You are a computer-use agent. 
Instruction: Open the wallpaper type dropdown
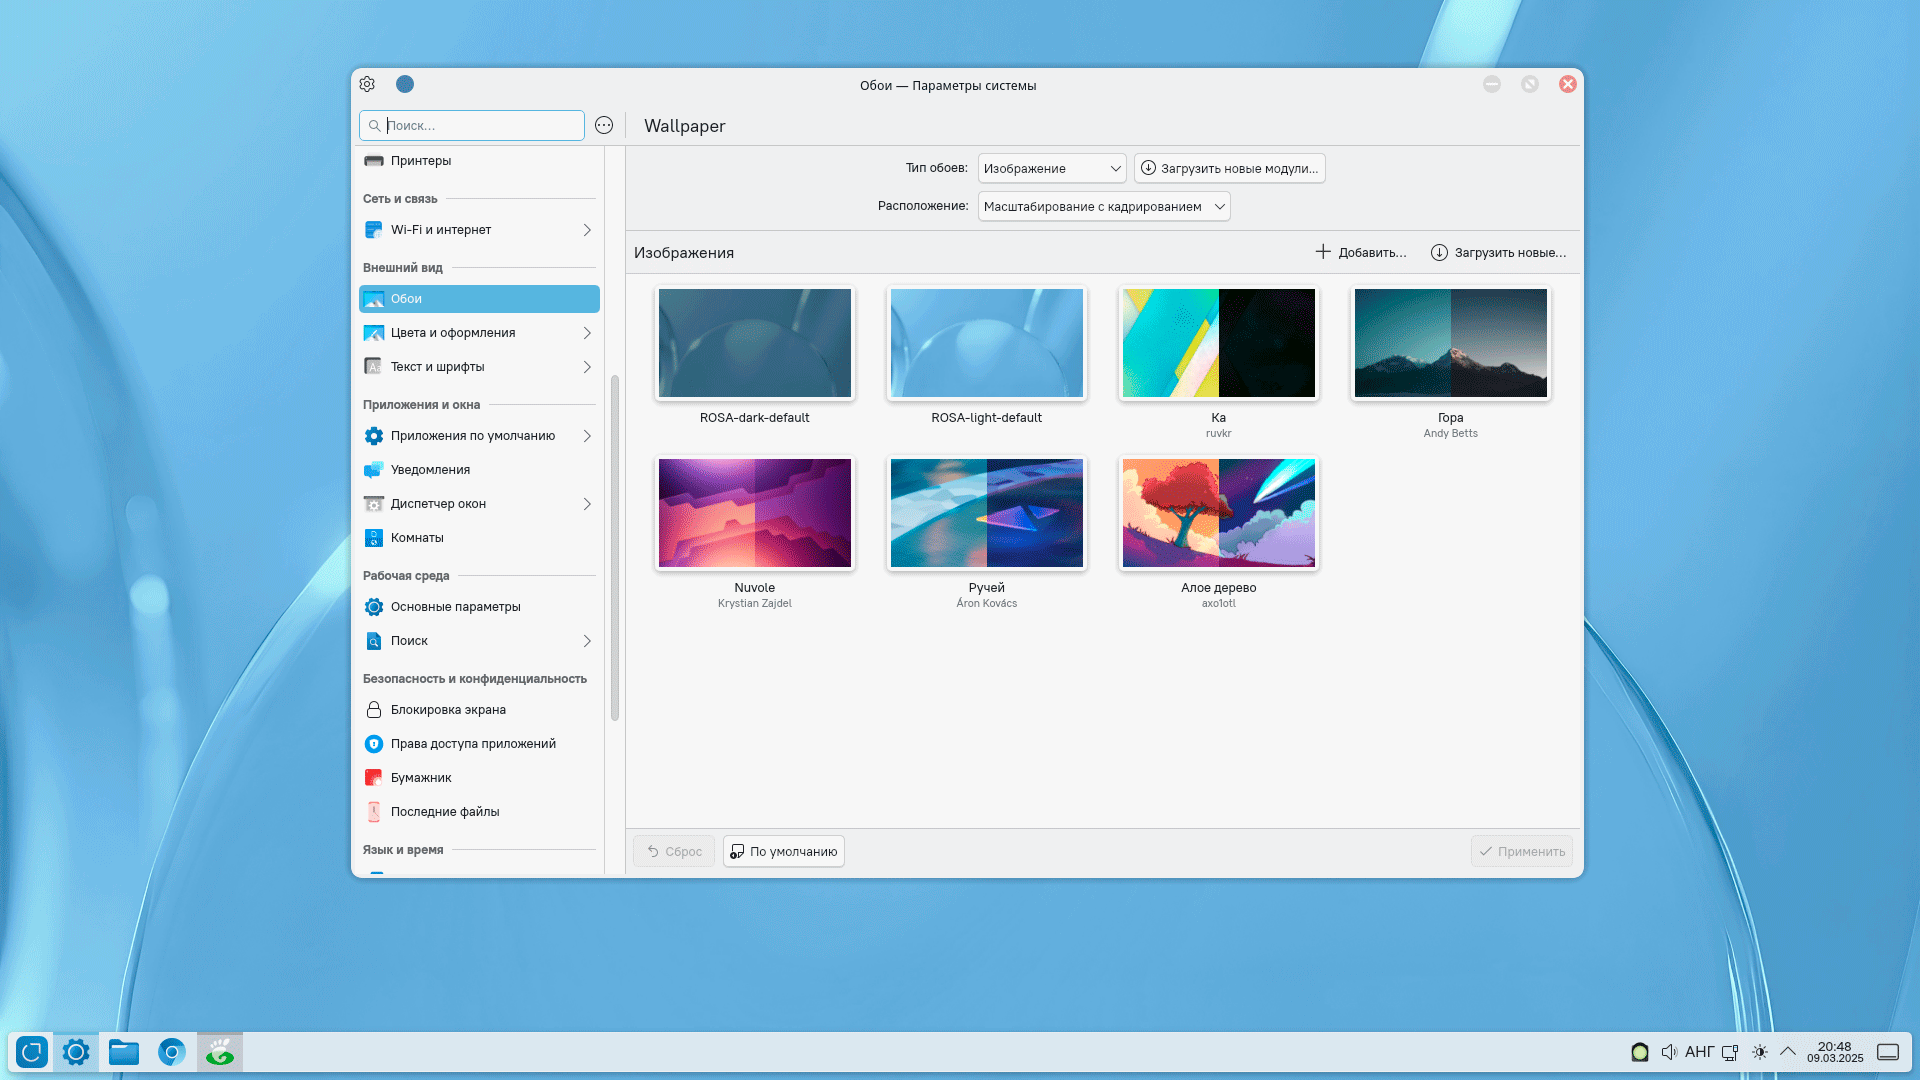point(1051,169)
